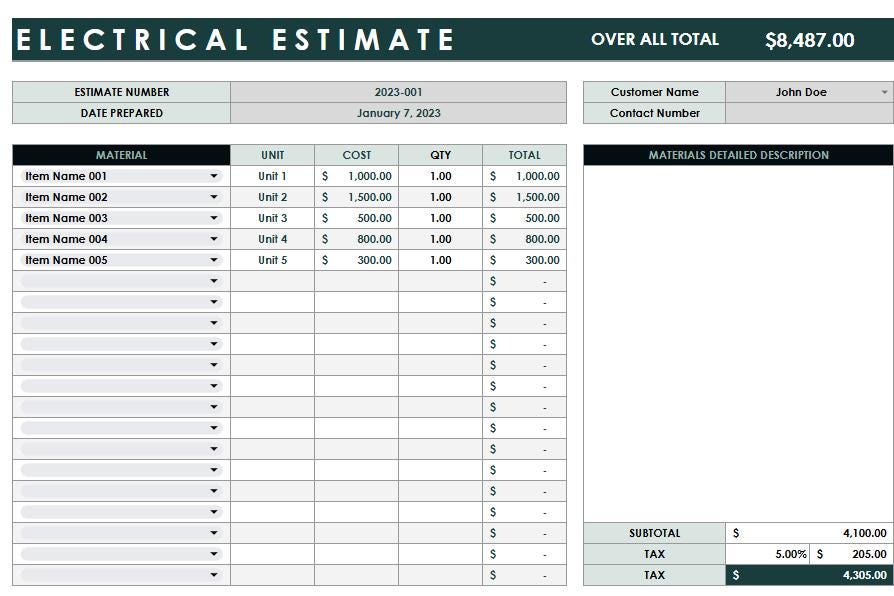894x596 pixels.
Task: Click the date prepared January 7, 2023
Action: pyautogui.click(x=399, y=113)
